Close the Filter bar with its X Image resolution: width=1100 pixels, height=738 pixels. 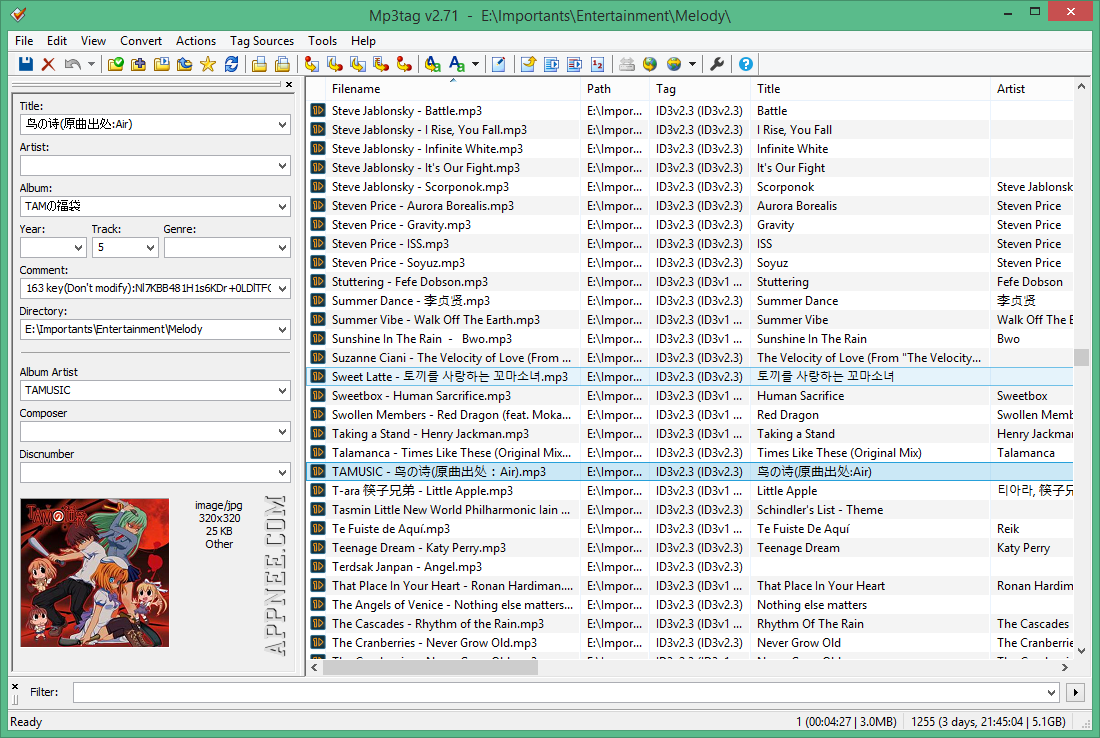point(15,686)
